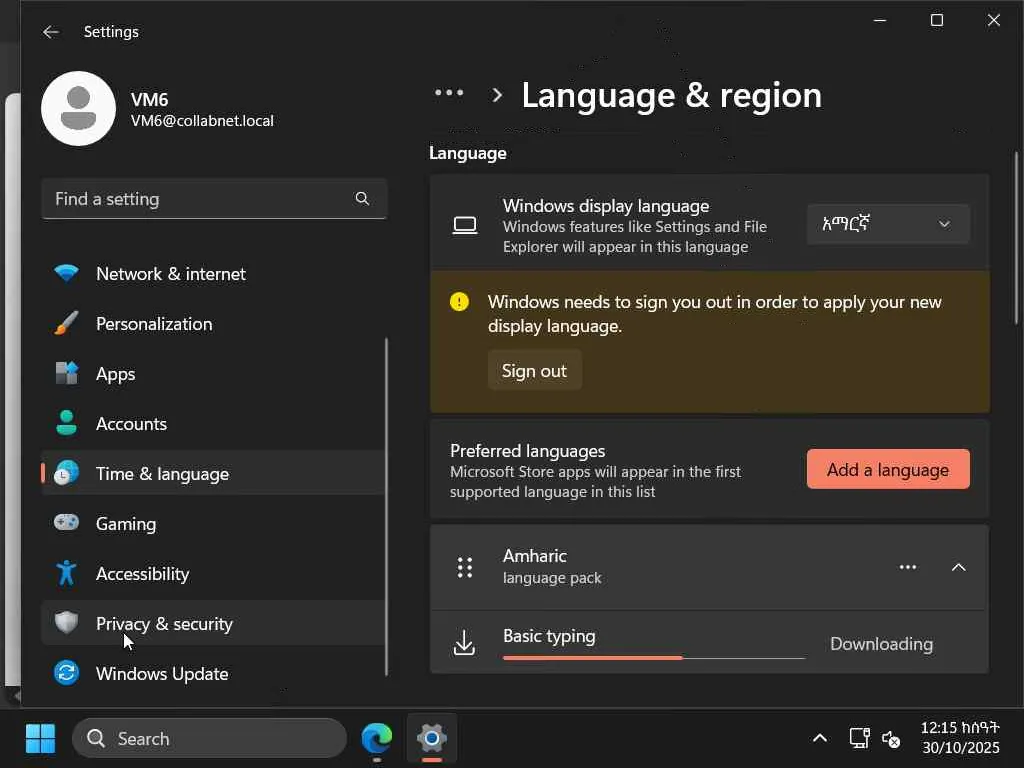1024x768 pixels.
Task: Click the Basic typing download progress bar
Action: point(654,658)
